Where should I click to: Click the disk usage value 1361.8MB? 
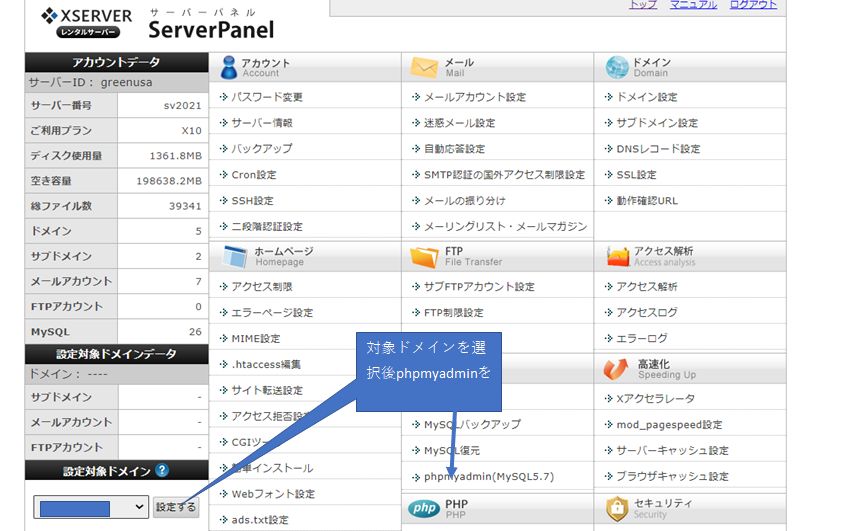(x=176, y=156)
